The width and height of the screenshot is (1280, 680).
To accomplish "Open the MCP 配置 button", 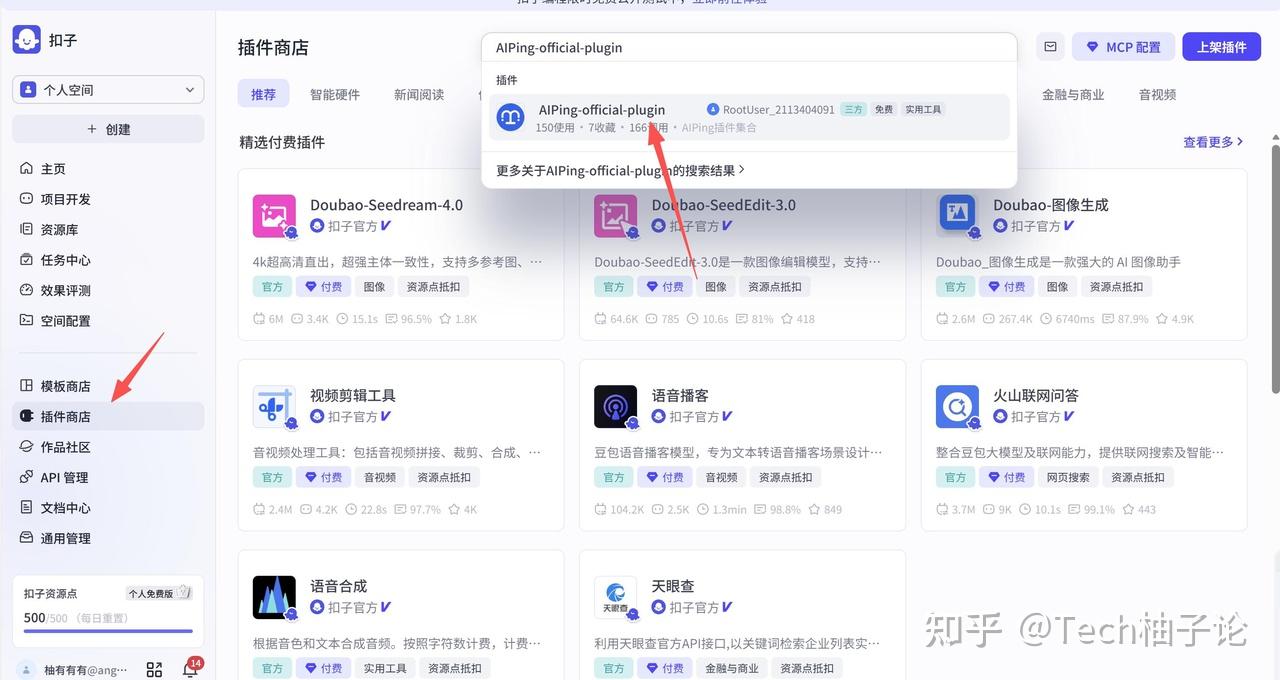I will click(x=1123, y=47).
